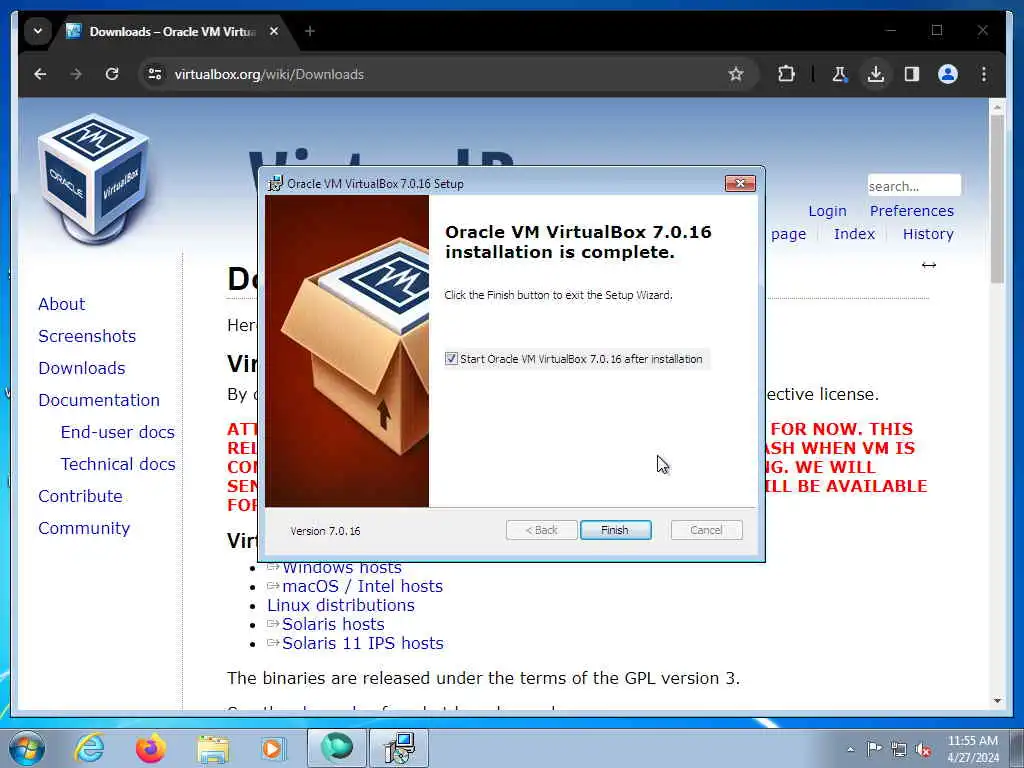Open the Preferences link
This screenshot has width=1024, height=768.
[x=912, y=211]
